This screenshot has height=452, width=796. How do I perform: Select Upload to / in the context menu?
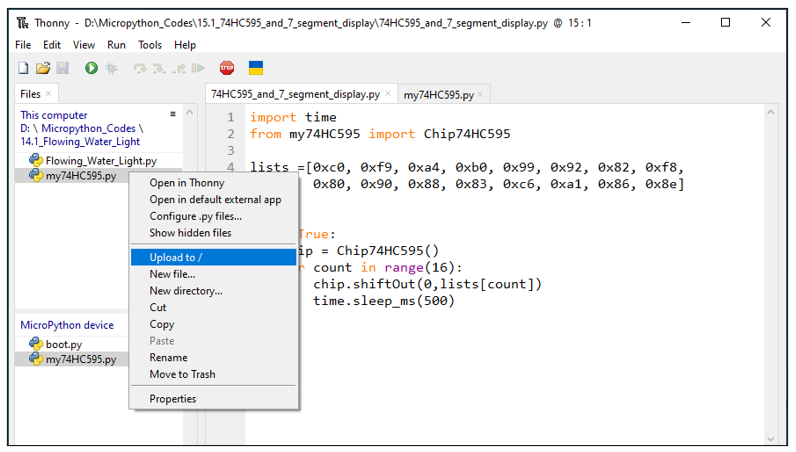[213, 257]
